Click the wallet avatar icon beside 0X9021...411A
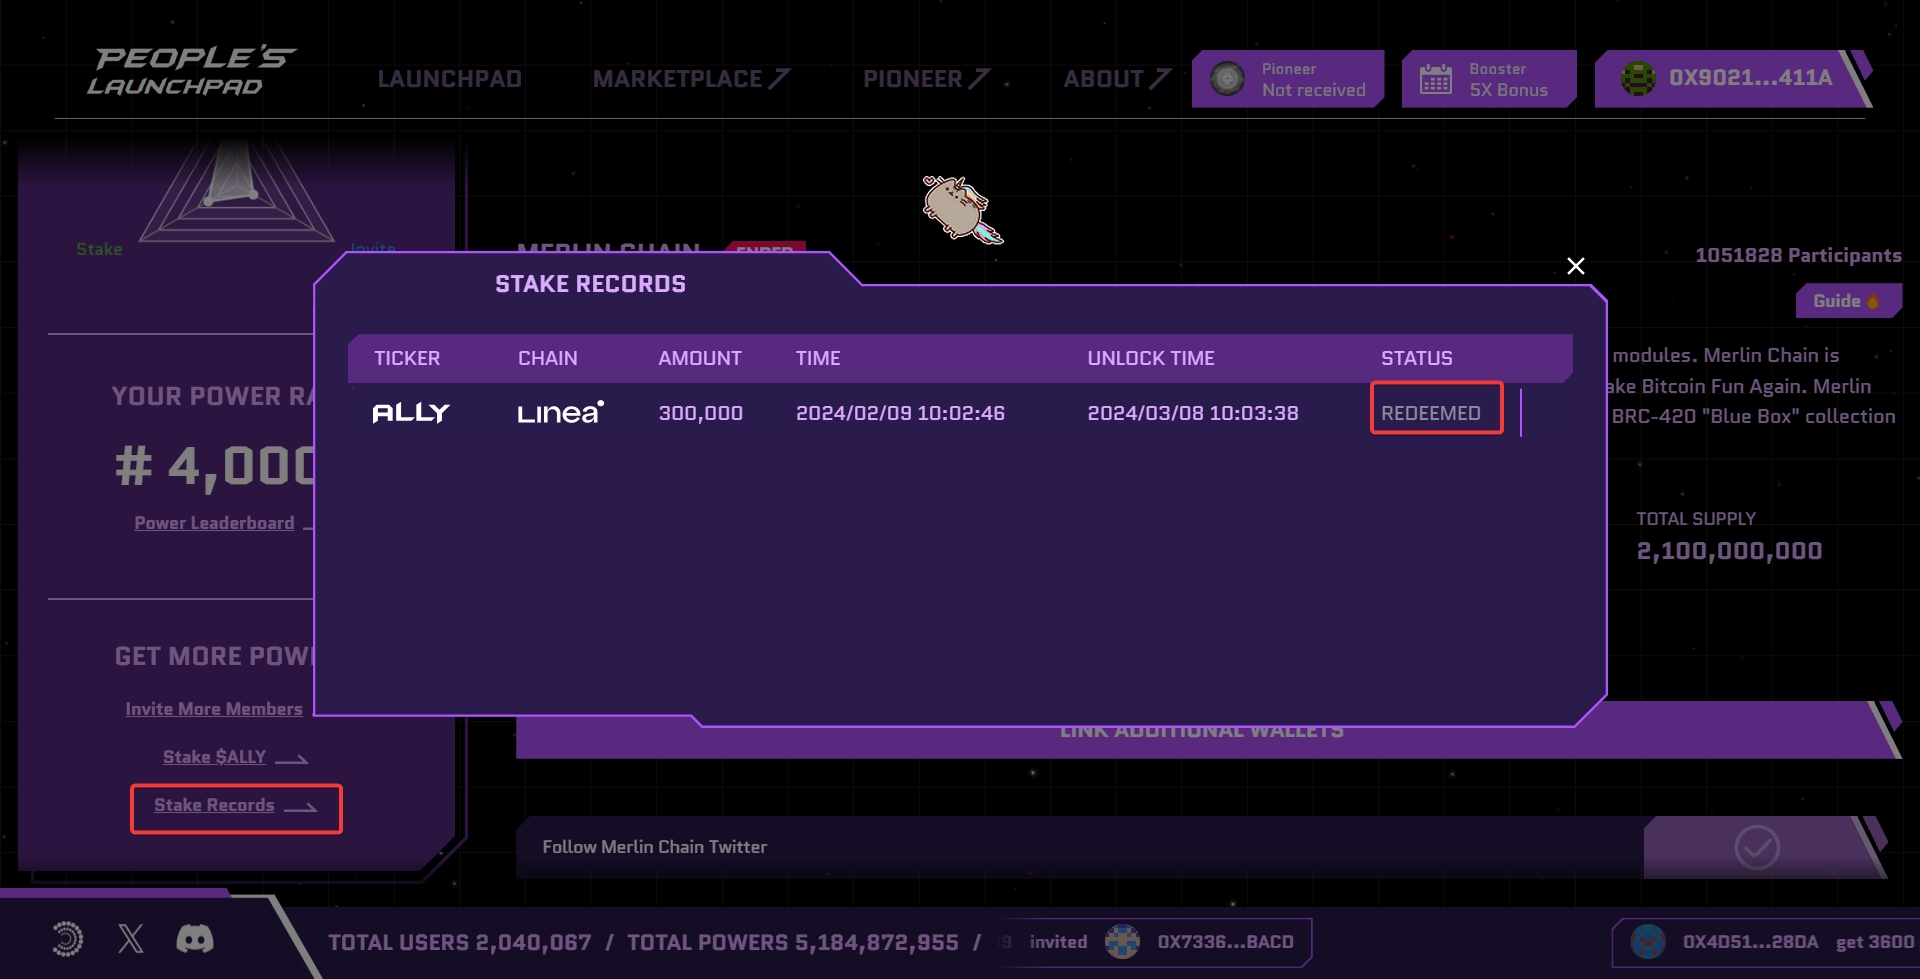The width and height of the screenshot is (1920, 979). (1637, 78)
